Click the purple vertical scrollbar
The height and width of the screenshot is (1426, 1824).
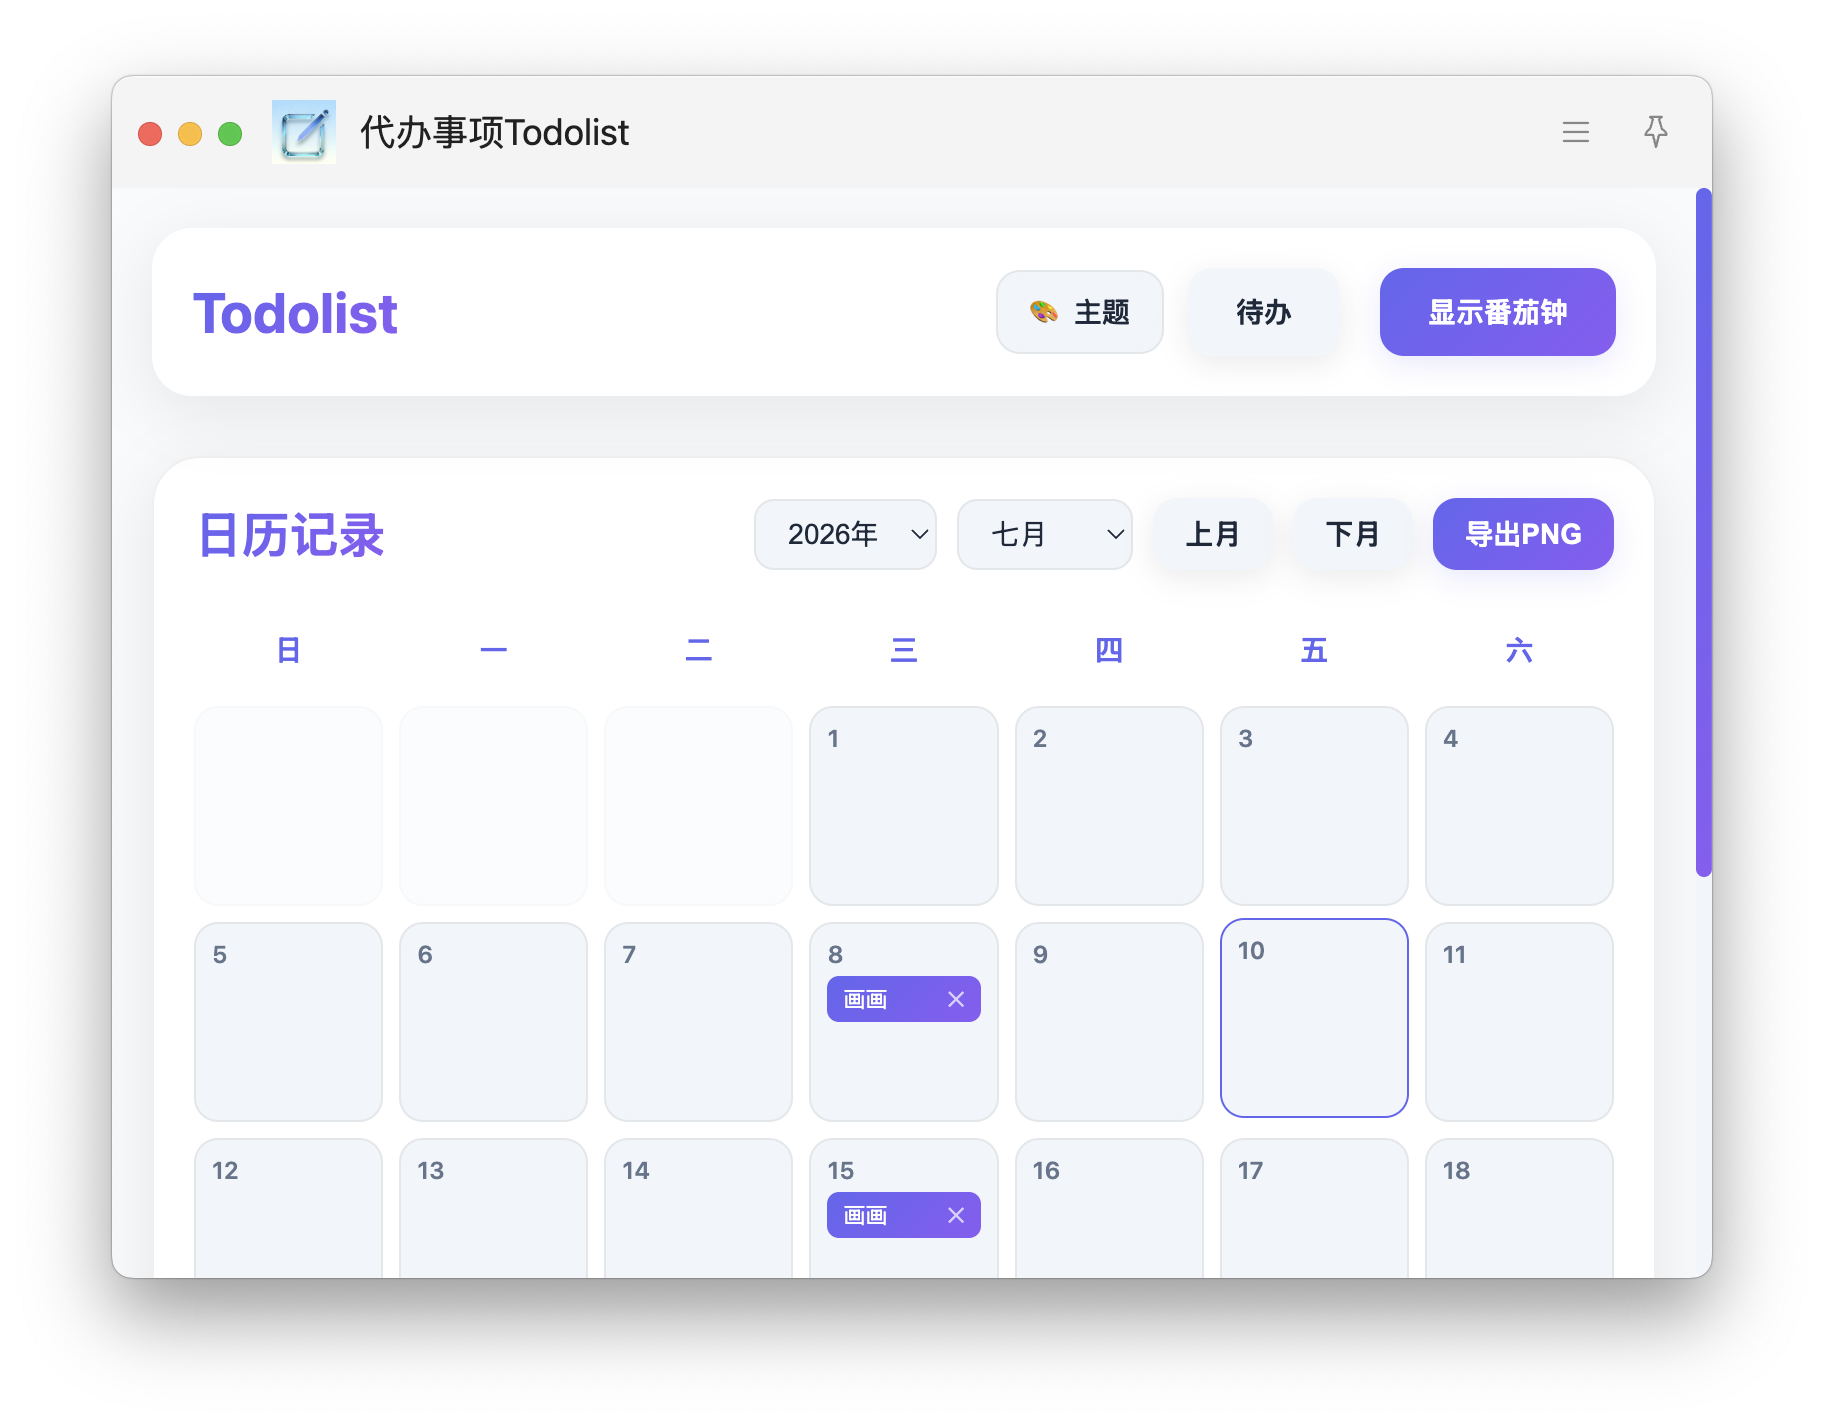[x=1704, y=532]
